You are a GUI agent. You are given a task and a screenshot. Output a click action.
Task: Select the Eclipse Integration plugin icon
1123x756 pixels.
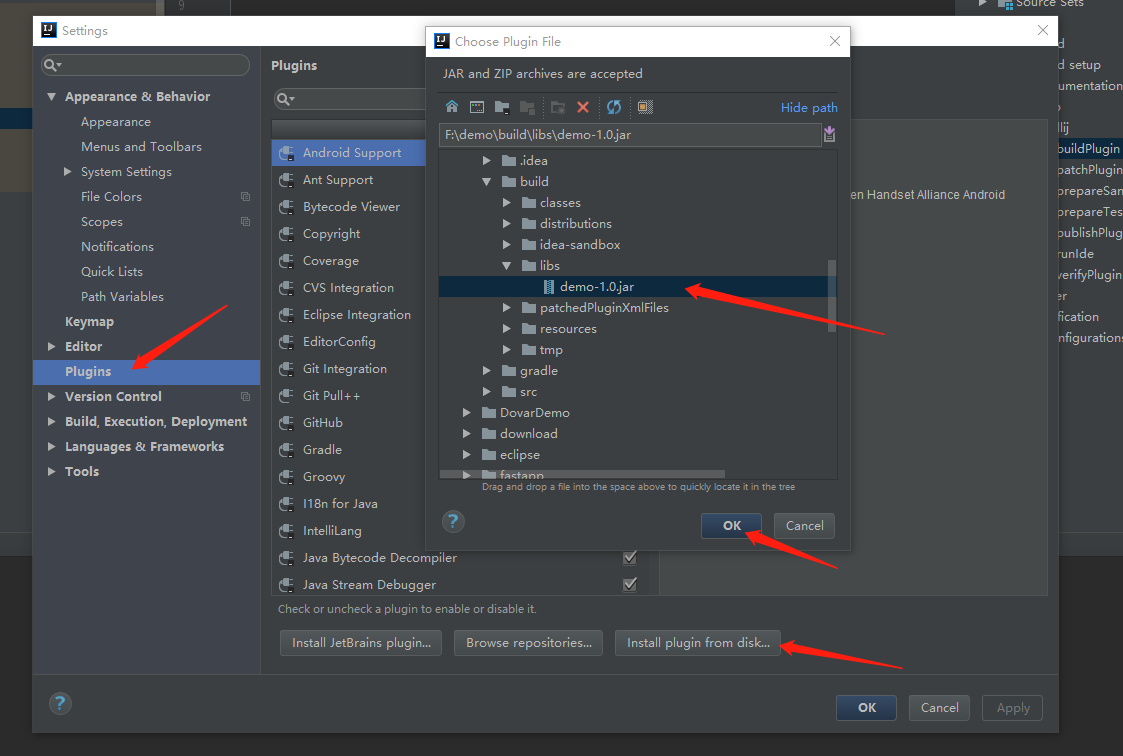286,315
